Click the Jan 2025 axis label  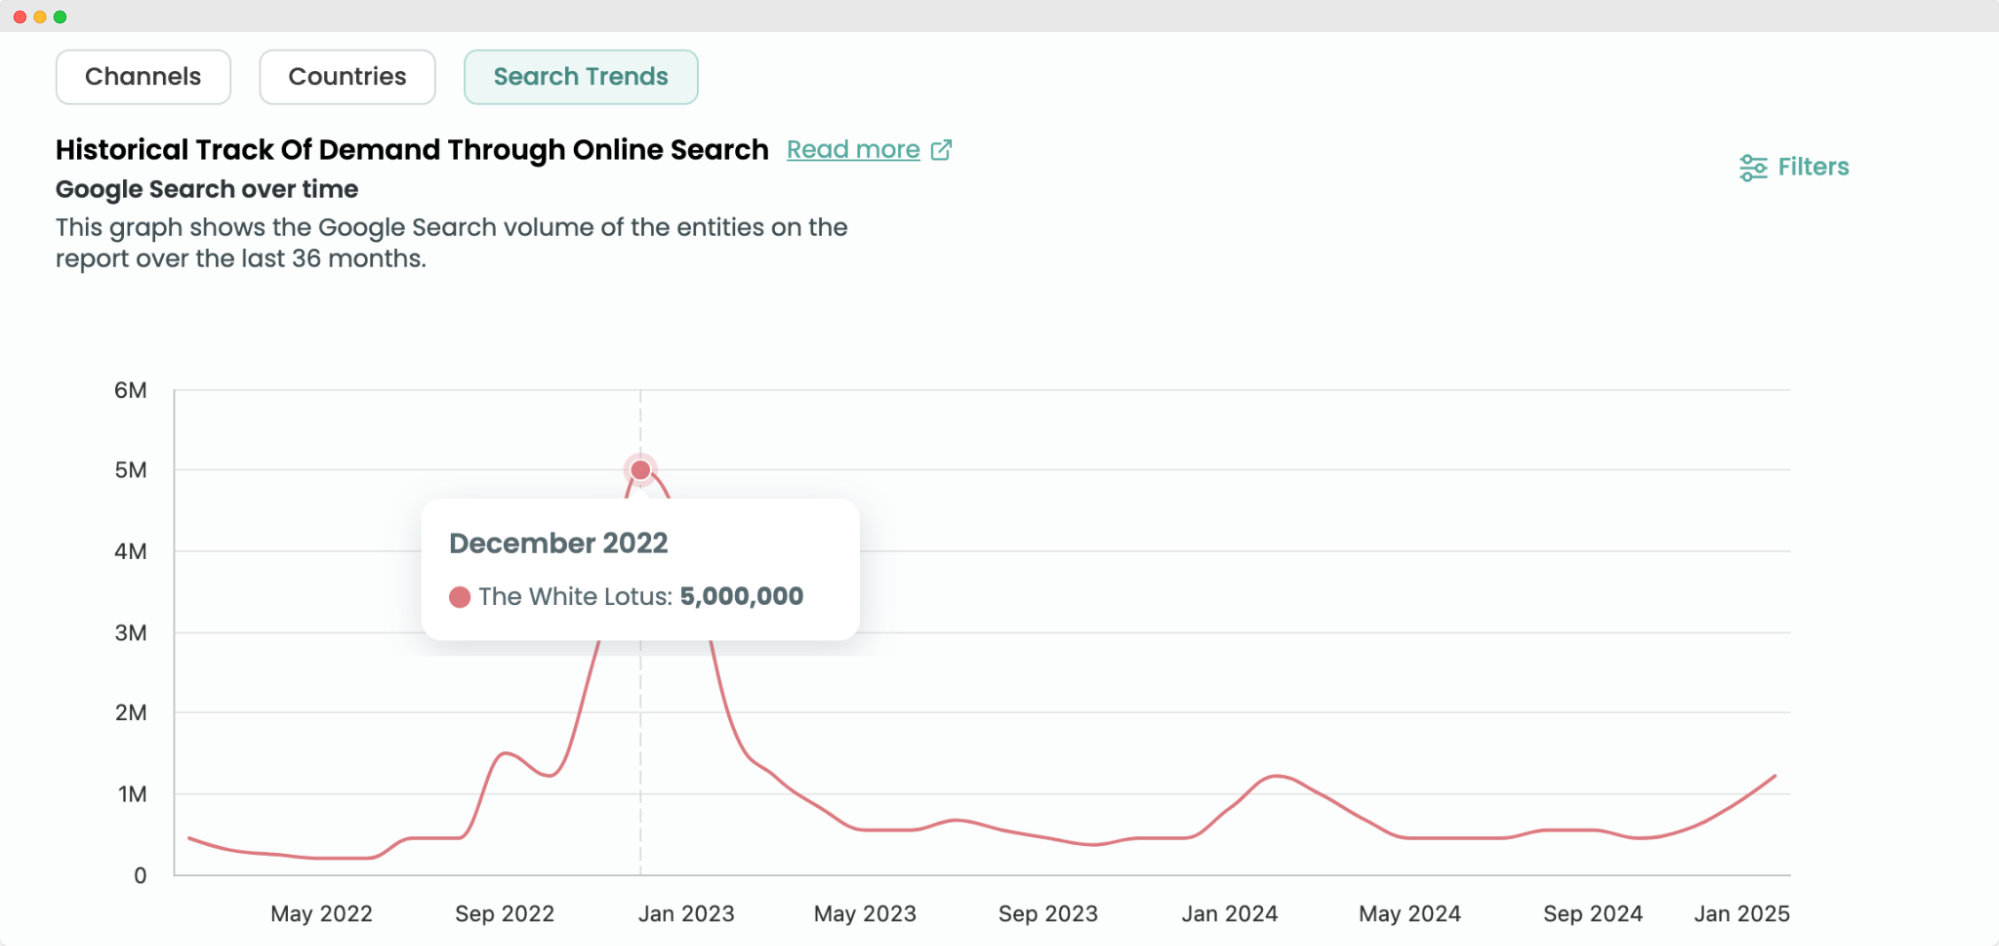tap(1742, 914)
